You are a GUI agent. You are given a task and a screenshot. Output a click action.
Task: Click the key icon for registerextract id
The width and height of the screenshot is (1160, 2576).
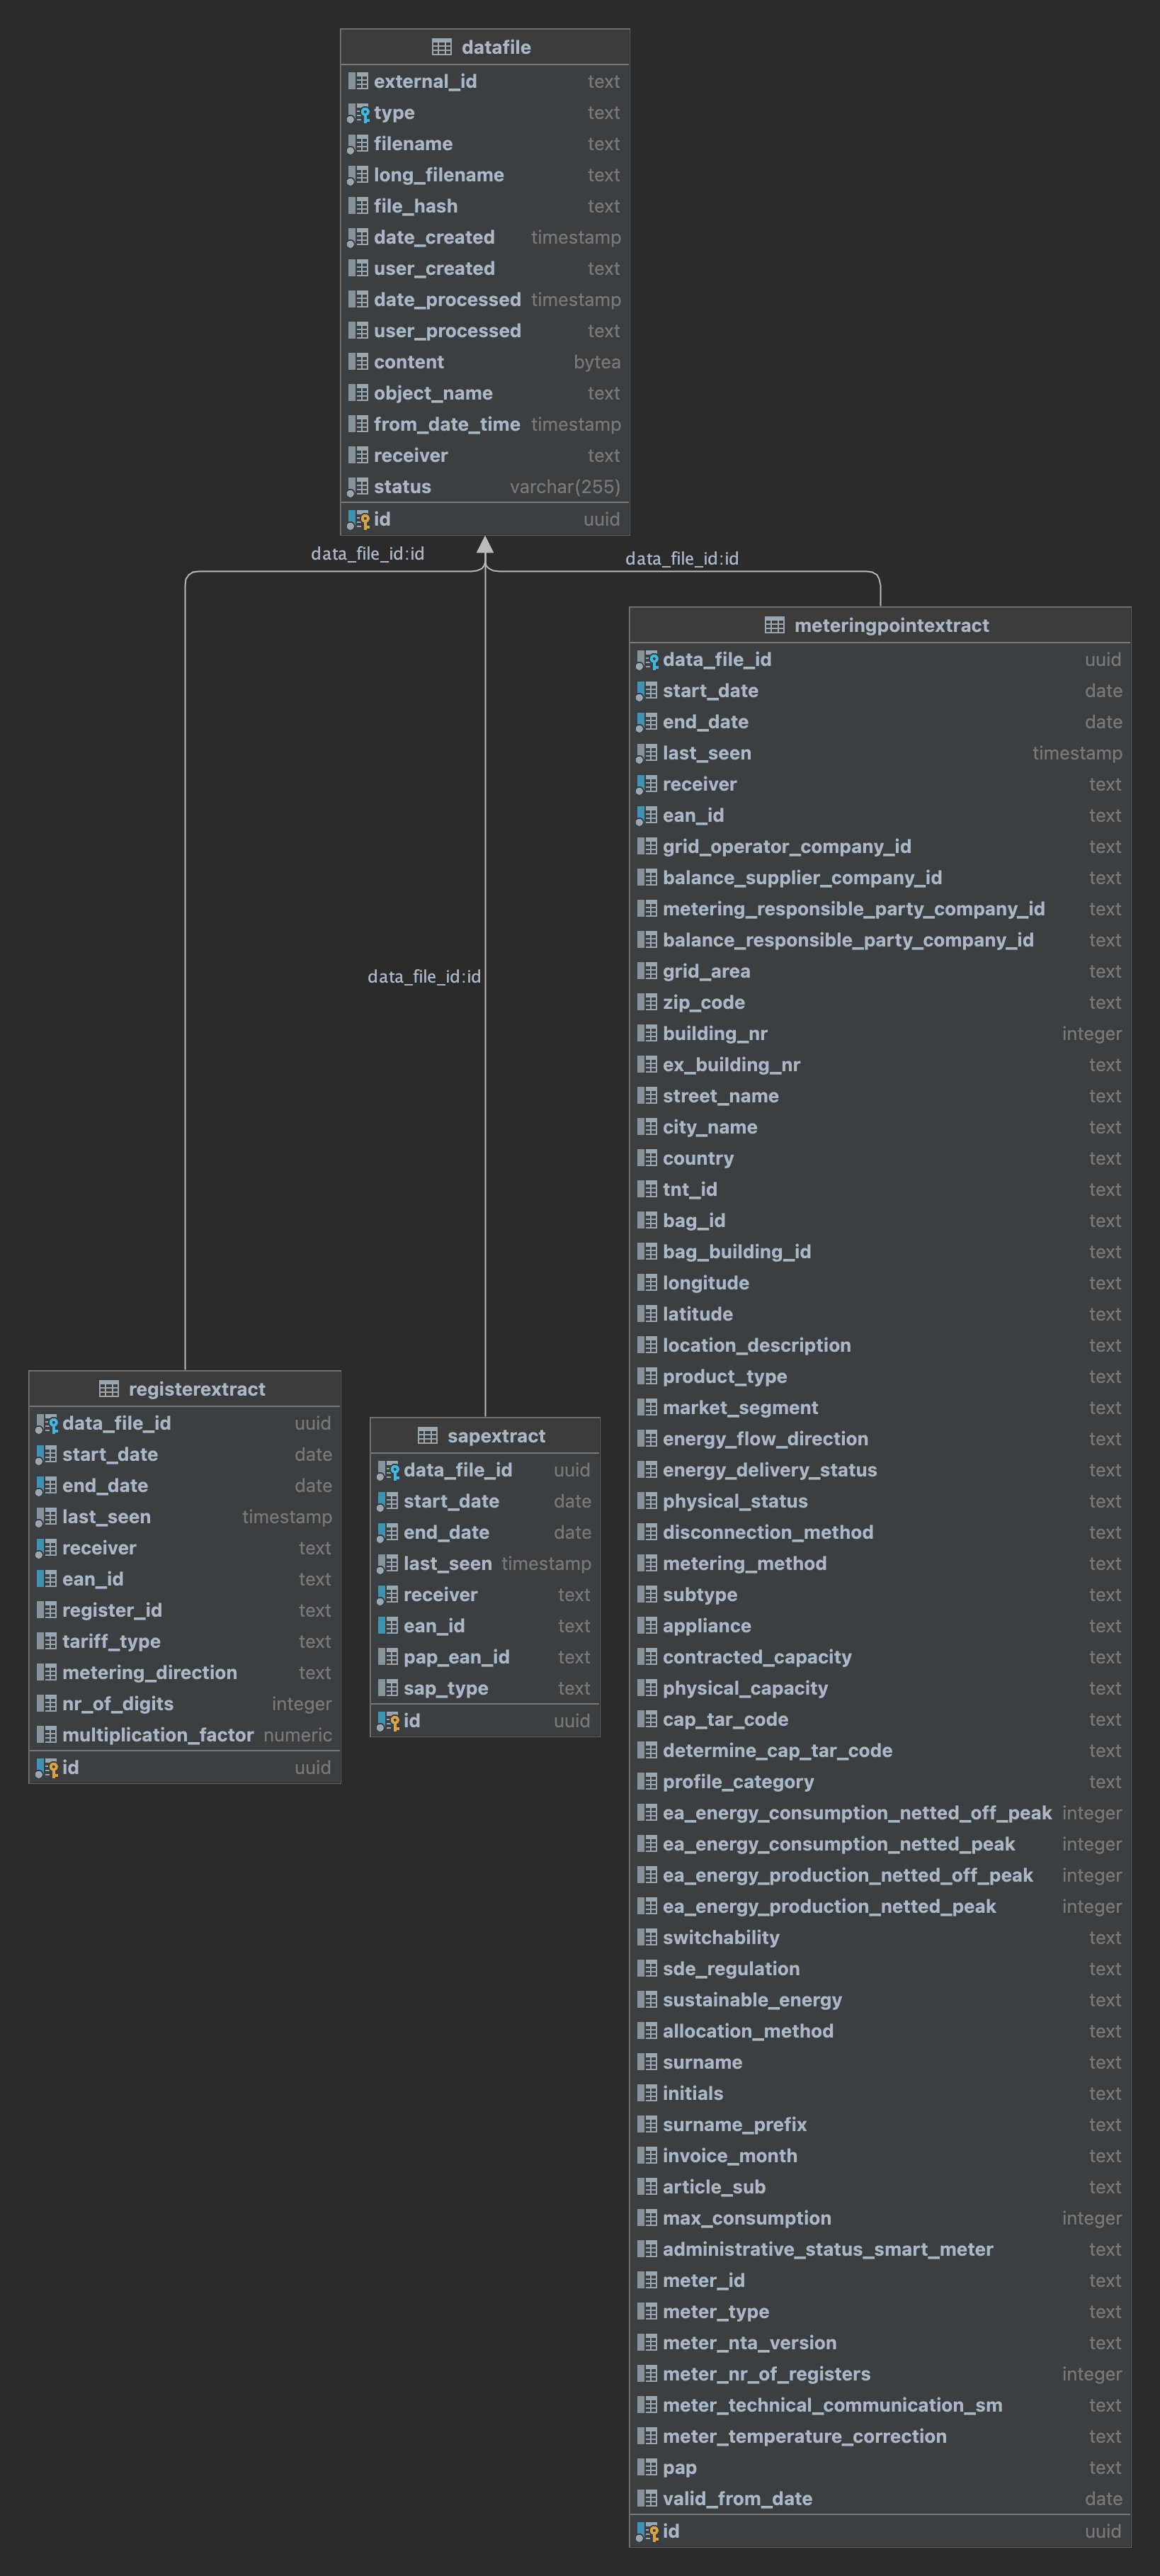[x=47, y=1768]
